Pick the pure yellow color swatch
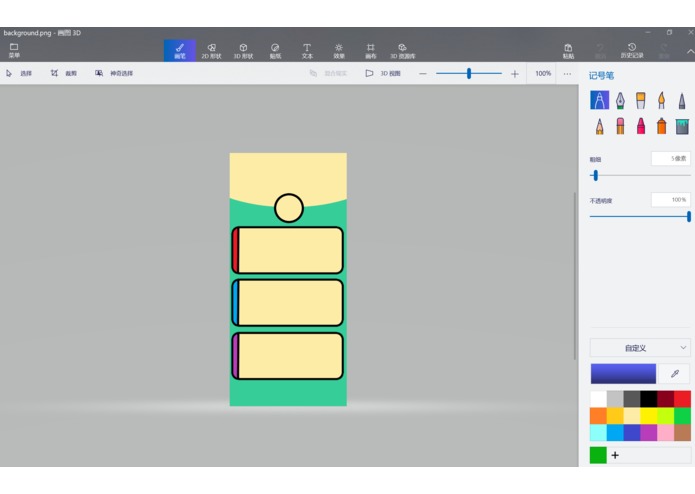 point(649,416)
